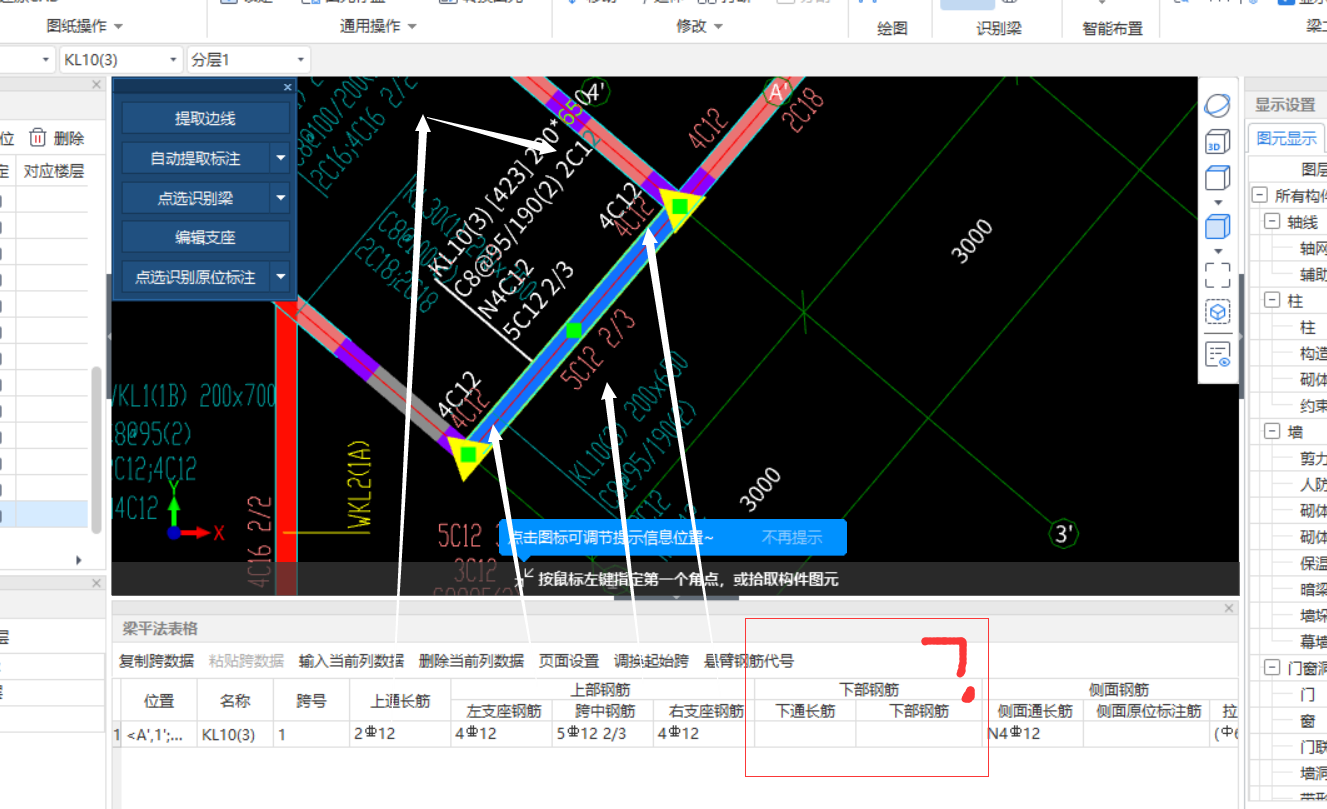The height and width of the screenshot is (809, 1327).
Task: Select the 剪力 item under 墙
Action: [1313, 457]
